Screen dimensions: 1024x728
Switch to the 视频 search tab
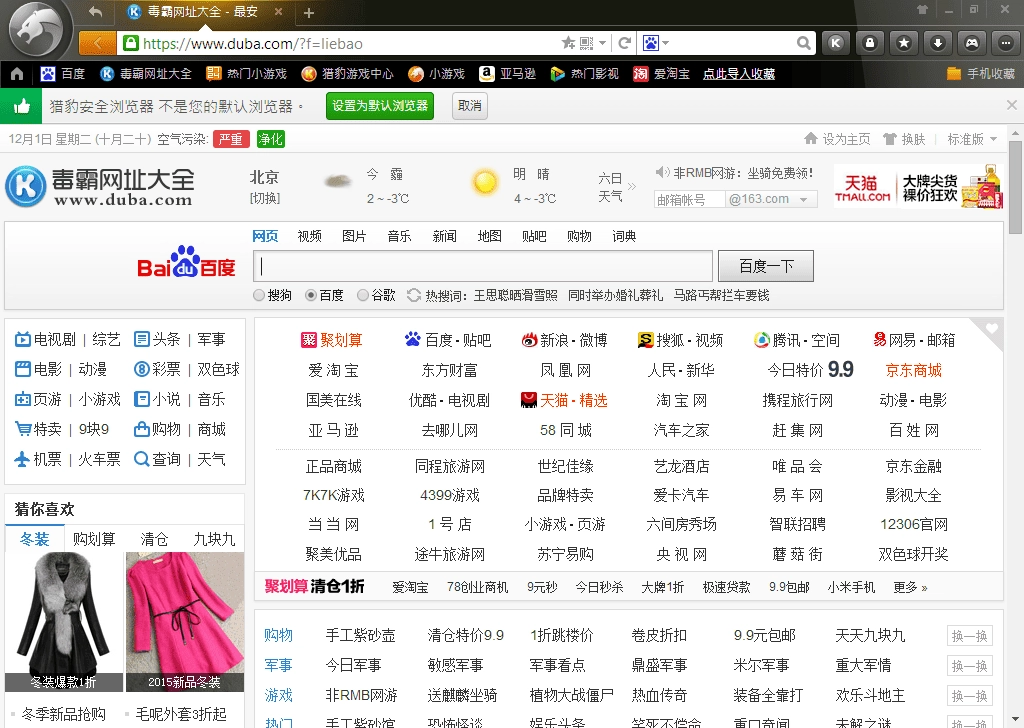(310, 236)
